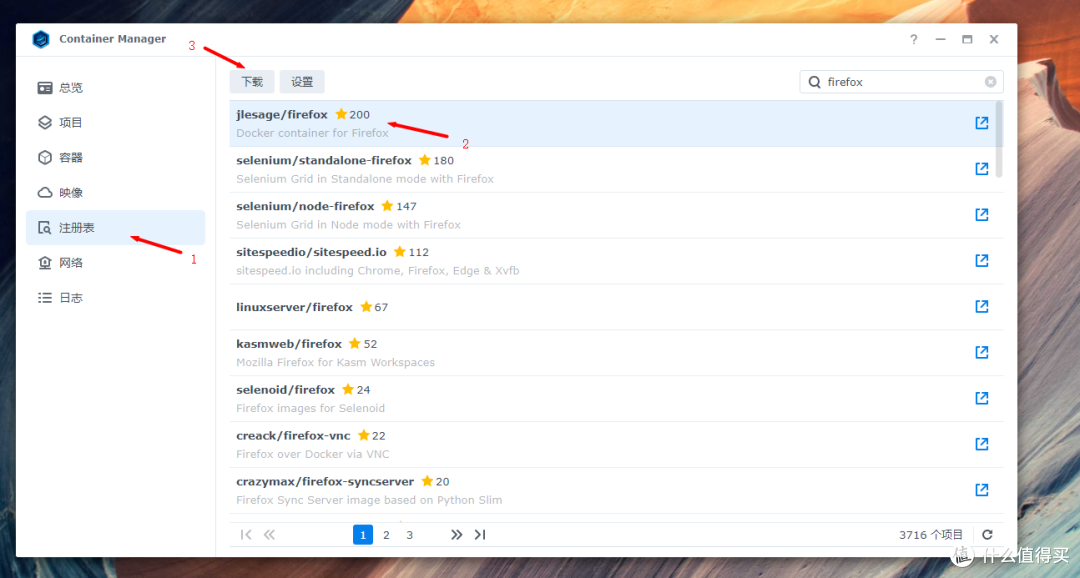Open the 设置 registry settings
This screenshot has height=578, width=1080.
pos(301,81)
